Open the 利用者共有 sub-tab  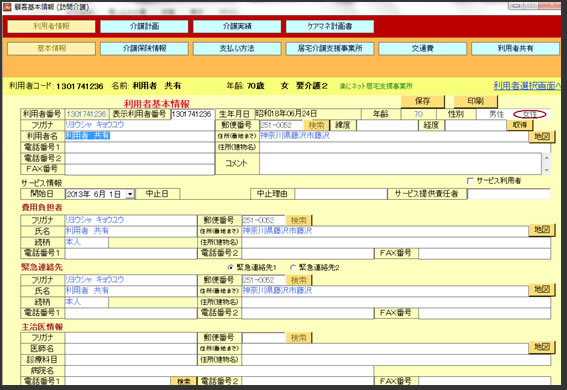(x=515, y=48)
